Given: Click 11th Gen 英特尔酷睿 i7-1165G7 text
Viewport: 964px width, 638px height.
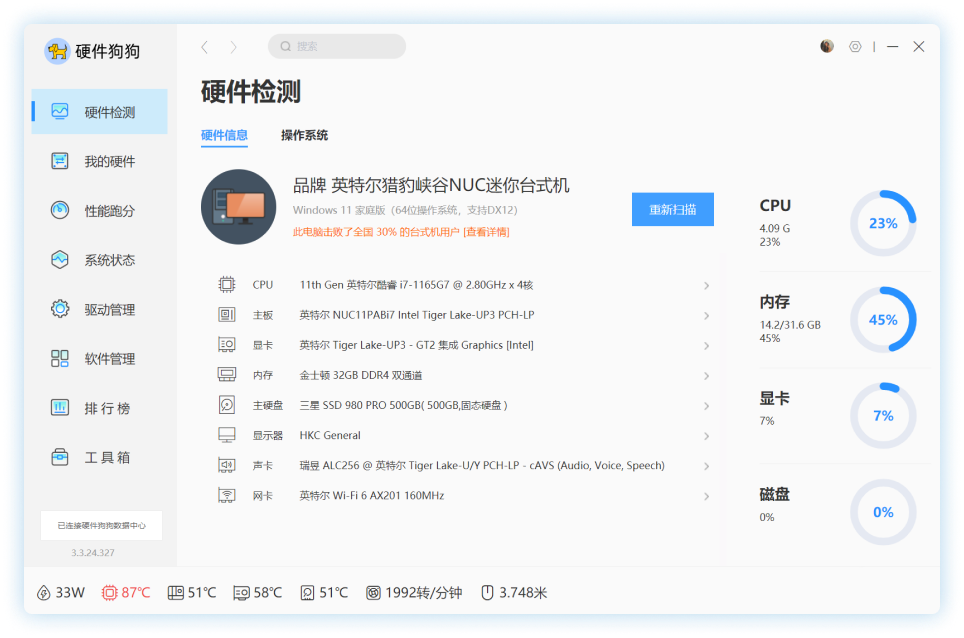Looking at the screenshot, I should pos(416,285).
